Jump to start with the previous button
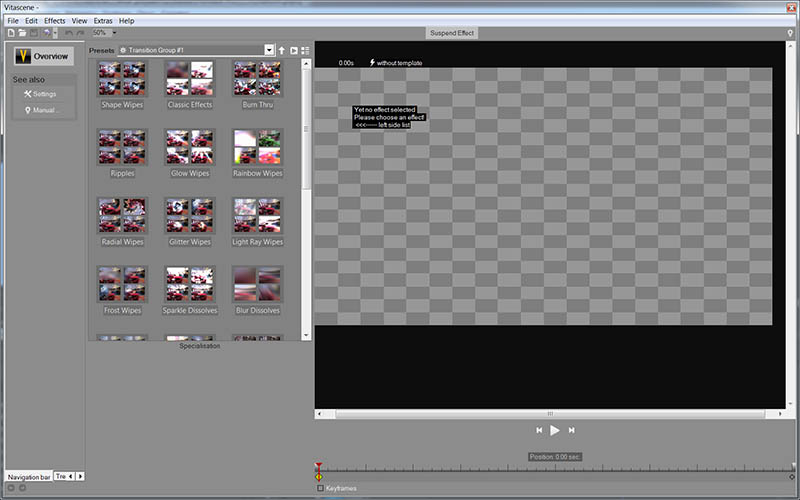800x500 pixels. coord(539,431)
